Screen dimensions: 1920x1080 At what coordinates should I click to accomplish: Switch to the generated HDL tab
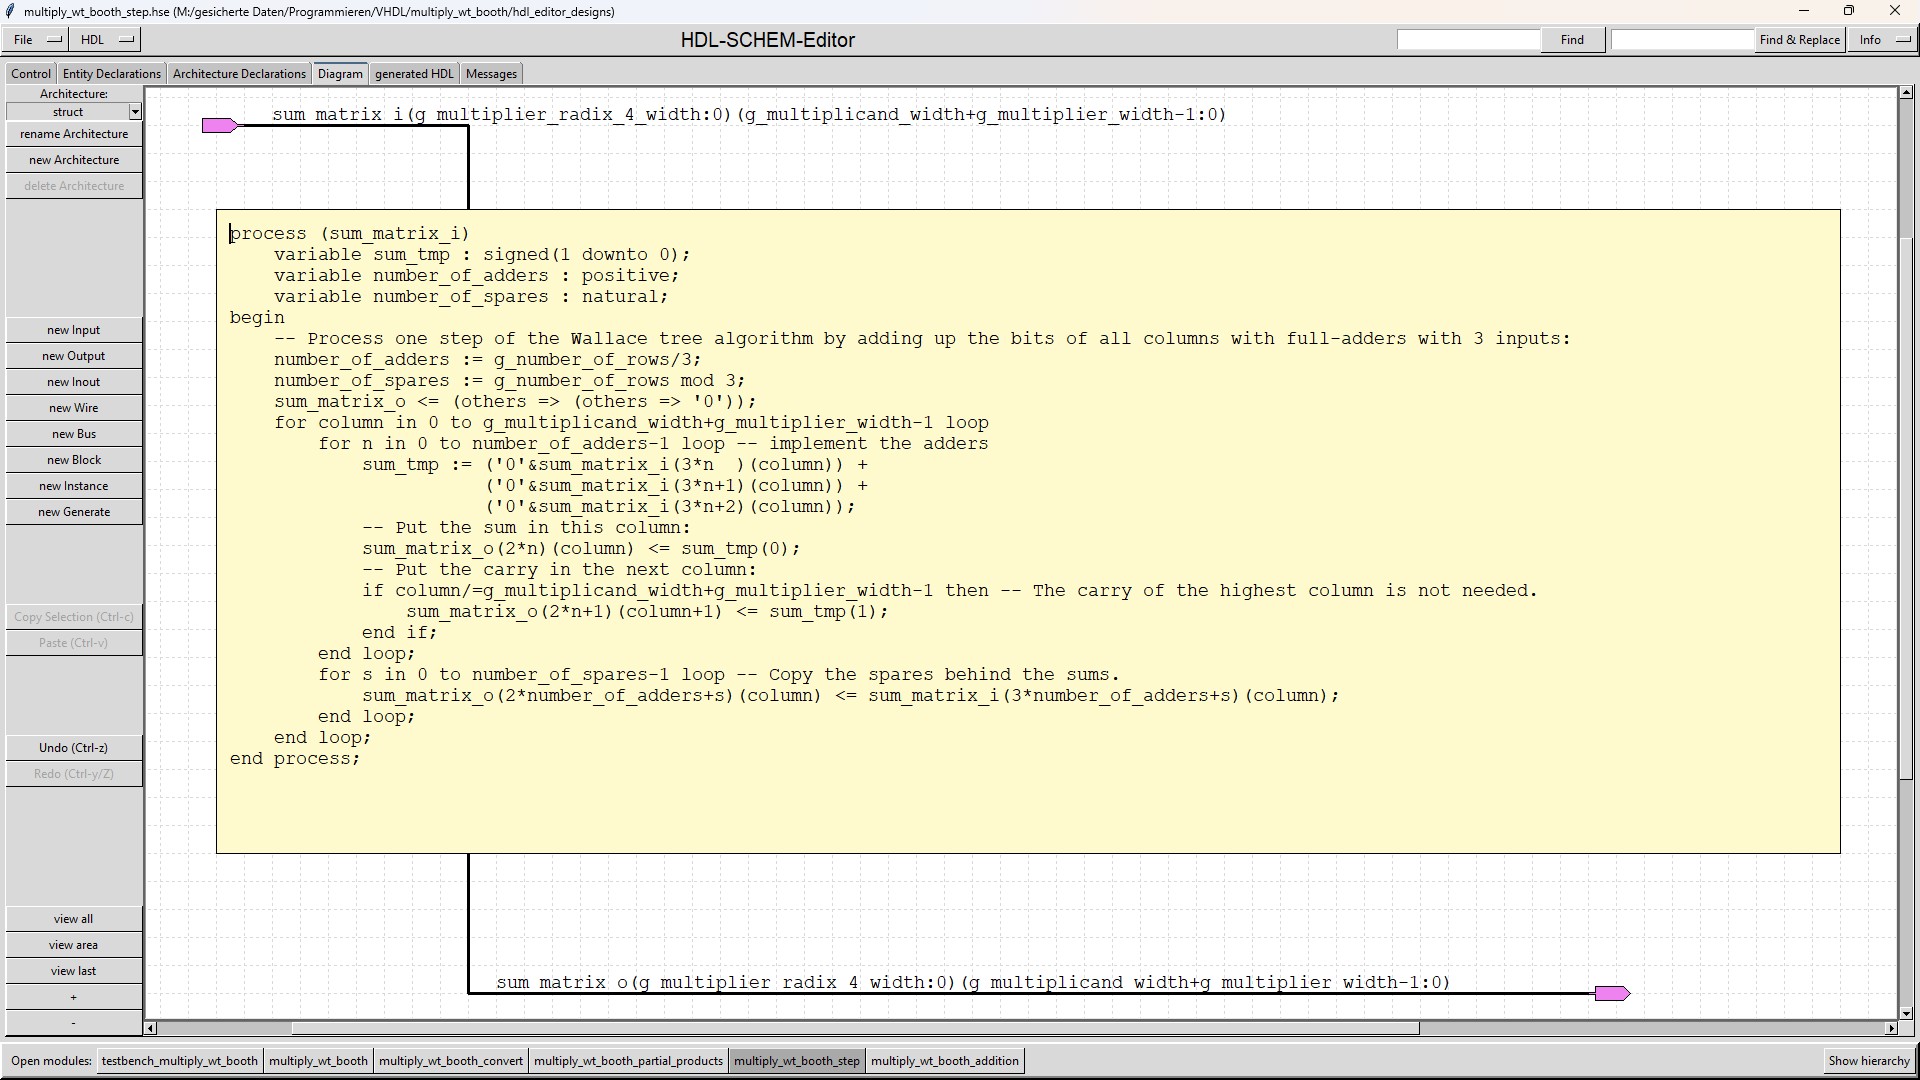(x=414, y=74)
